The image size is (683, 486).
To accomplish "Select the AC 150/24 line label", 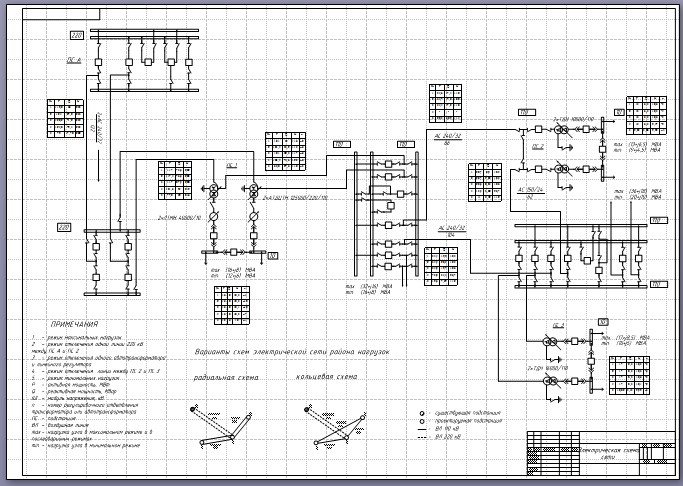I will click(529, 188).
